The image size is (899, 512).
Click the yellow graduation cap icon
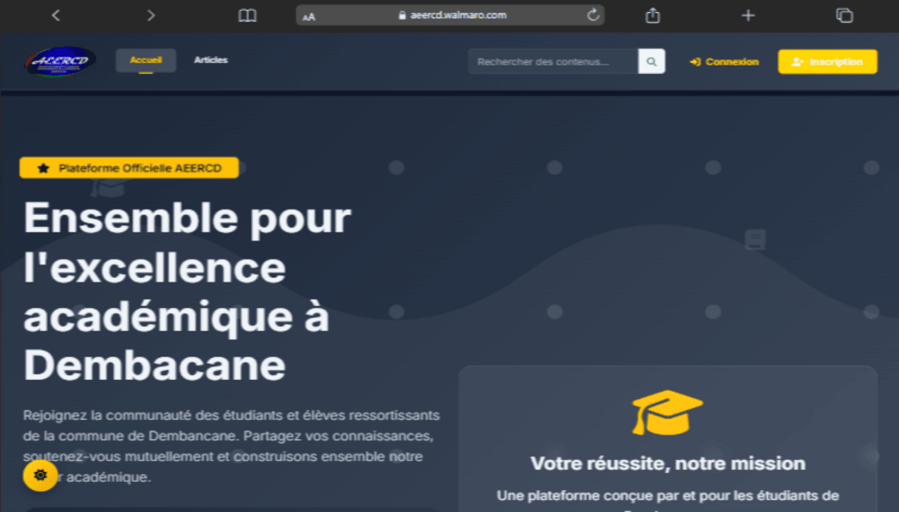[667, 412]
